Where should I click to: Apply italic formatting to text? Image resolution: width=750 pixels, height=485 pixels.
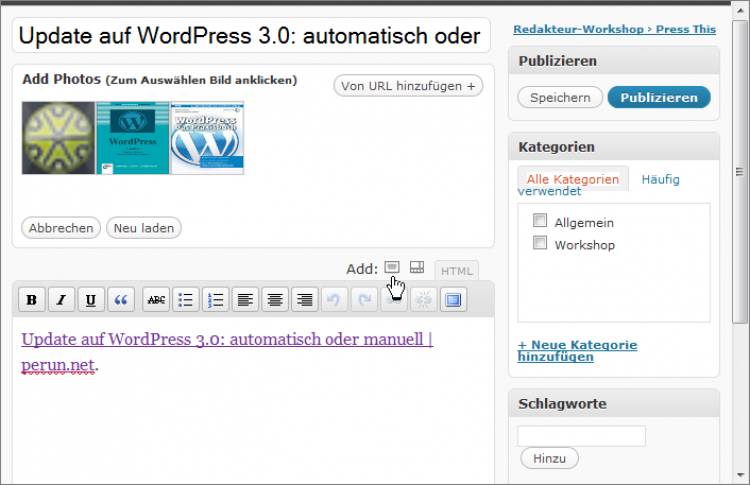coord(62,299)
